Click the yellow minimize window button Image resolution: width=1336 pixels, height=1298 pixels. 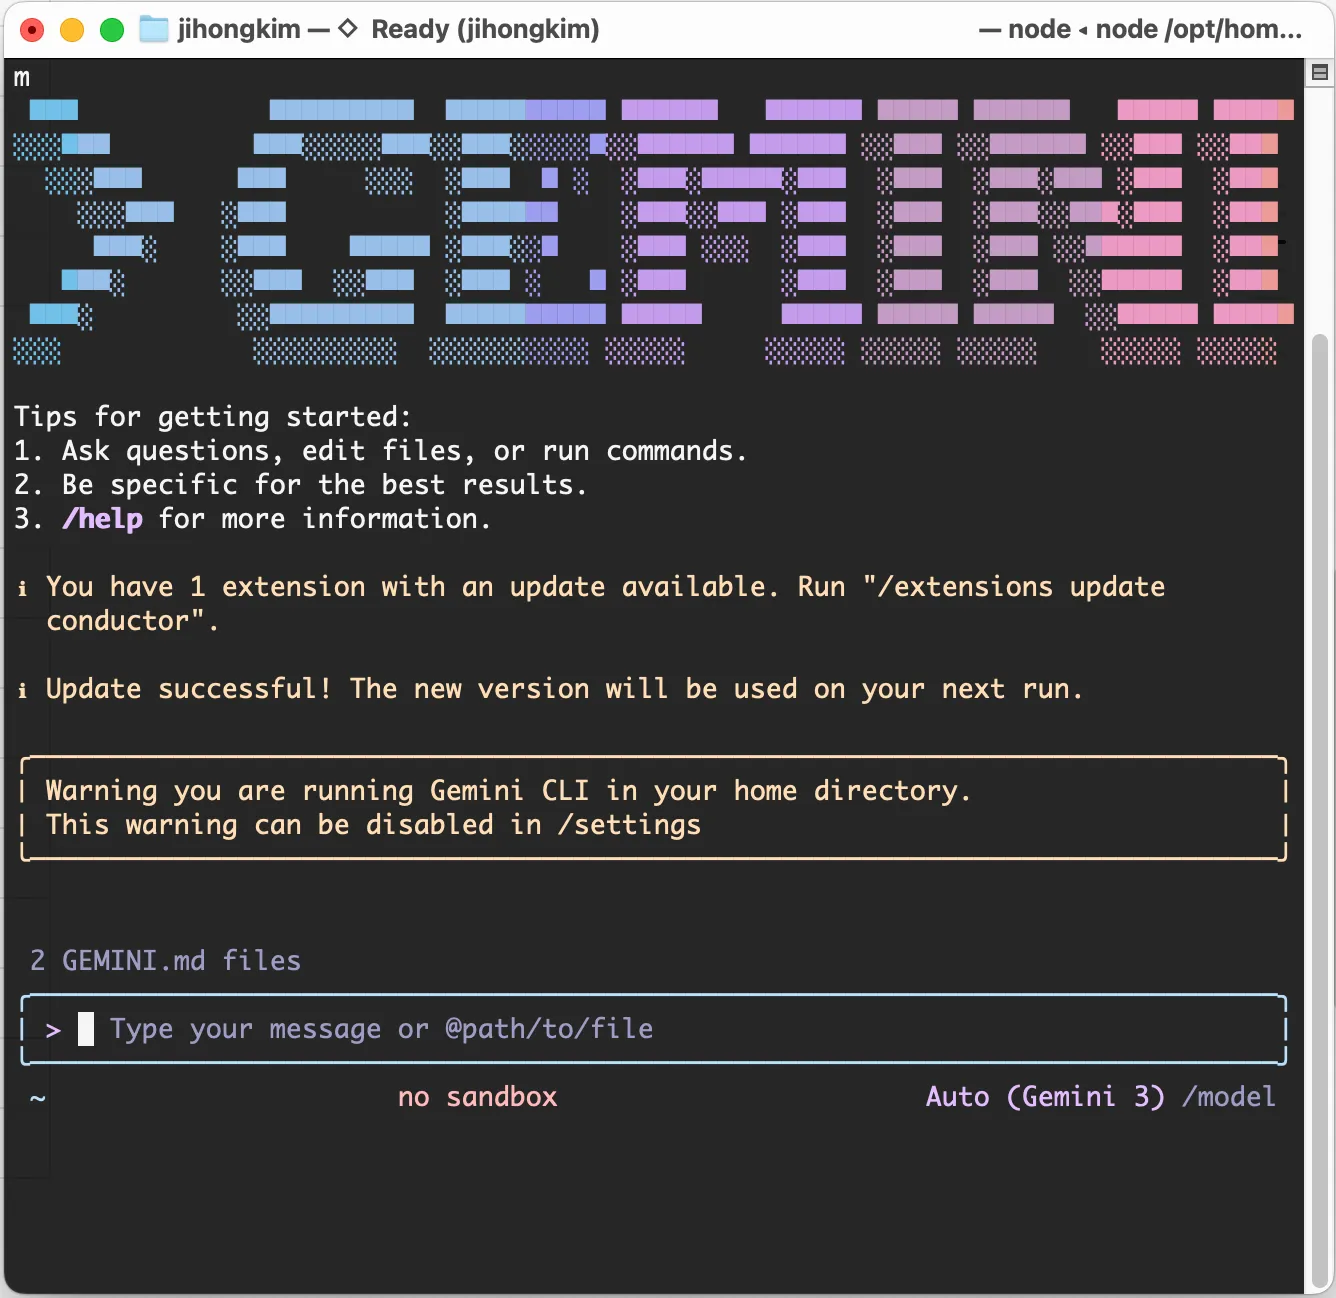tap(72, 30)
